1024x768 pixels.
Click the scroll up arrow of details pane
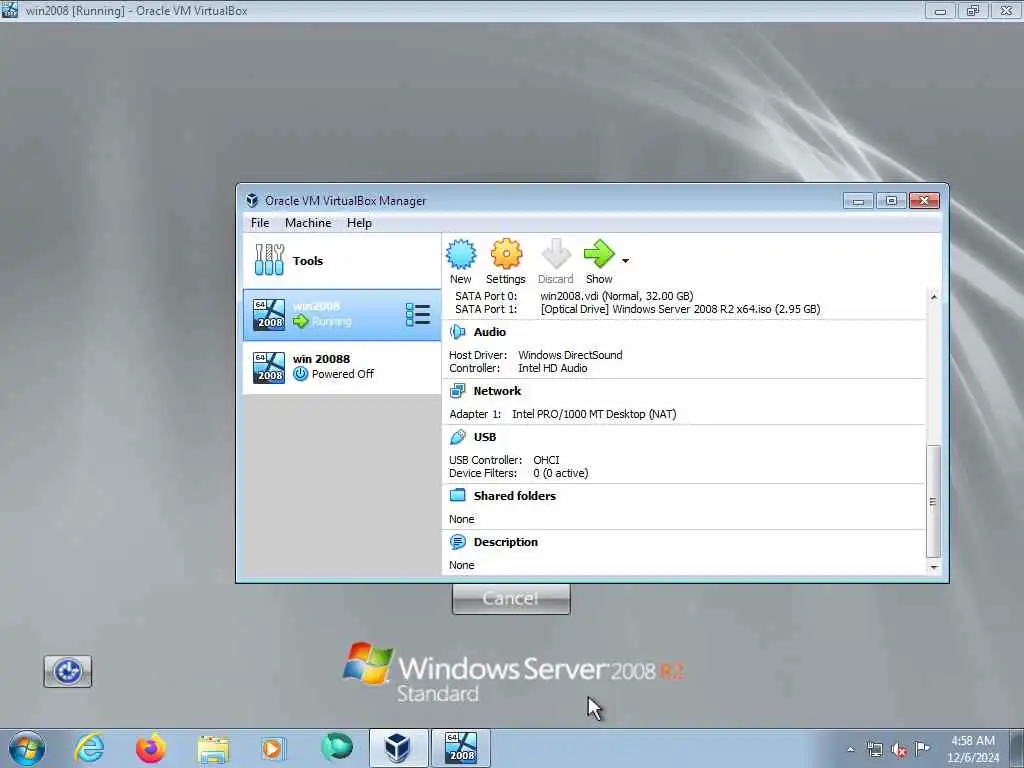tap(934, 297)
